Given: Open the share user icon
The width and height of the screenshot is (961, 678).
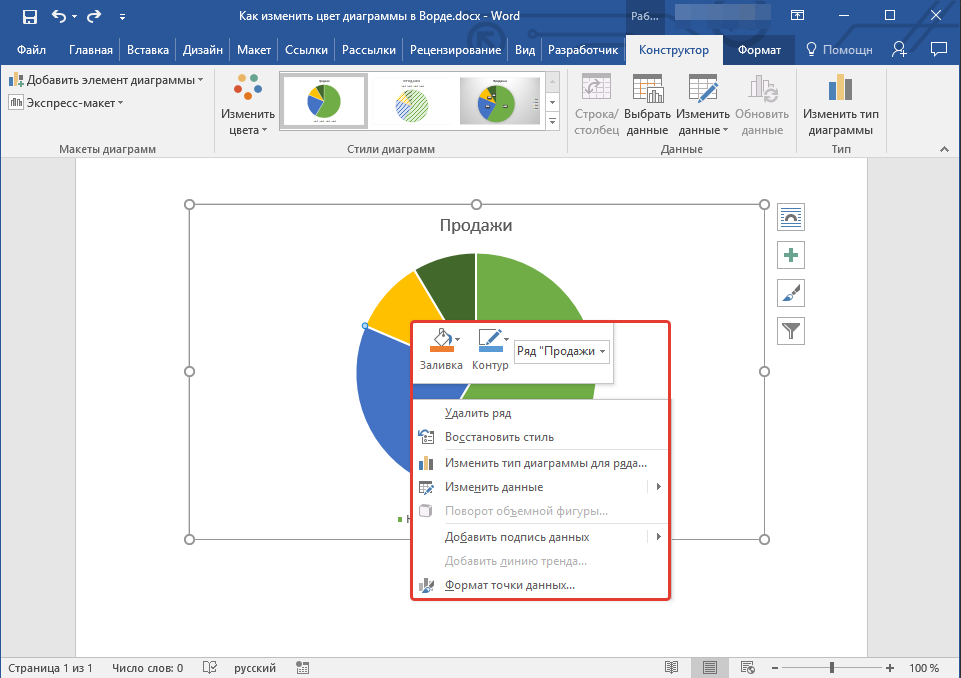Looking at the screenshot, I should tap(900, 50).
